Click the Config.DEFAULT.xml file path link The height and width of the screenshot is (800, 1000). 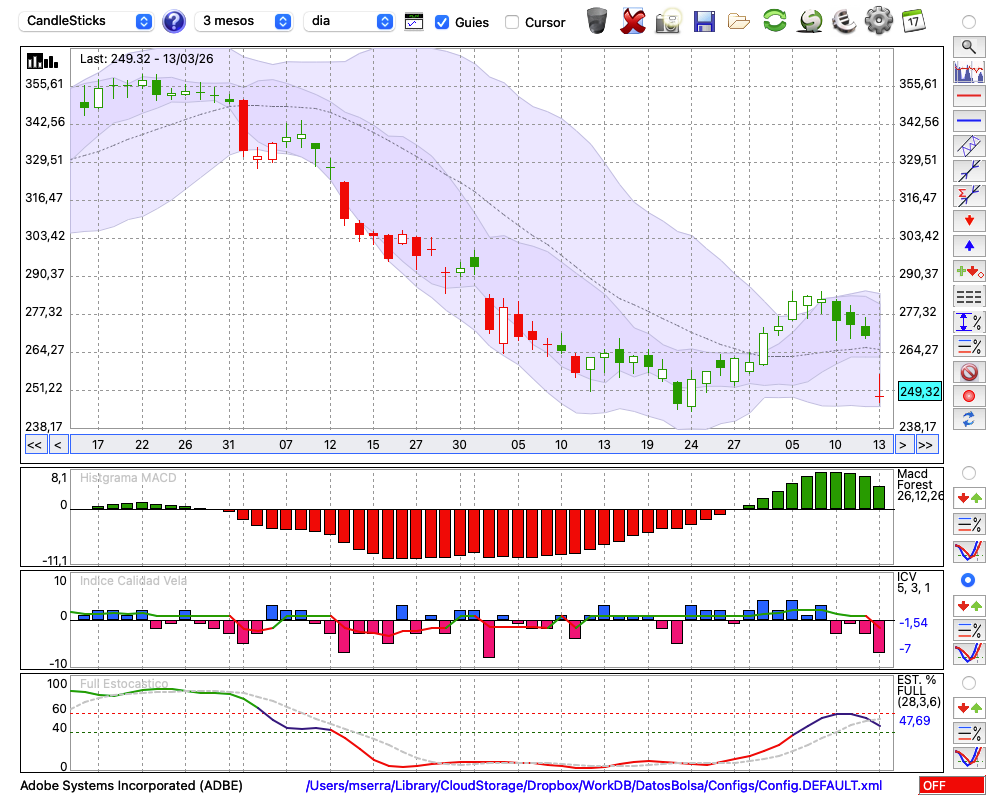594,785
